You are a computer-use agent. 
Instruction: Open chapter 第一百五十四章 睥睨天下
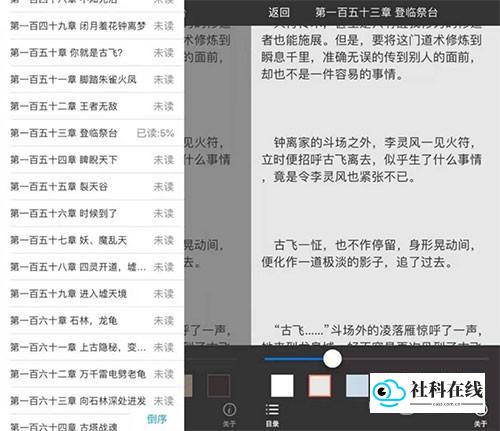(92, 160)
